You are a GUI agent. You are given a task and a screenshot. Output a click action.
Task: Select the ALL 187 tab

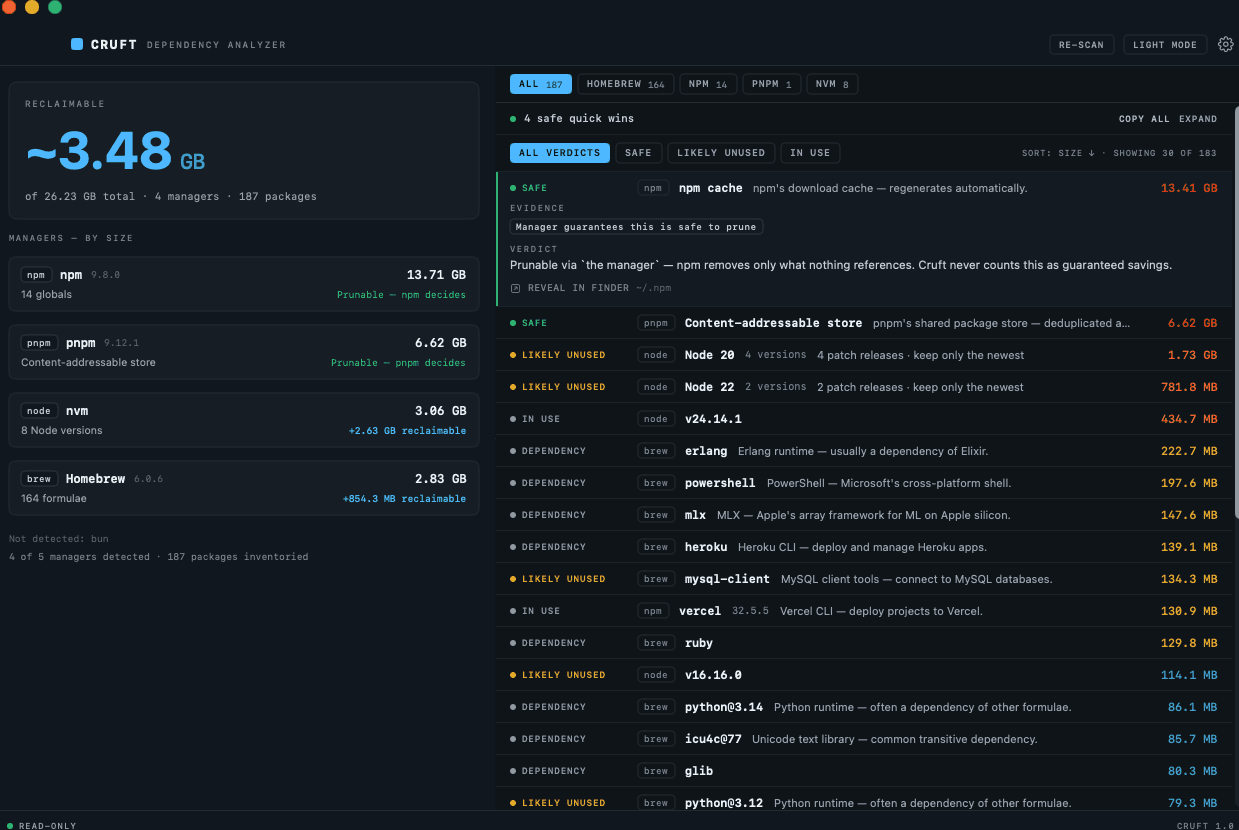click(540, 85)
